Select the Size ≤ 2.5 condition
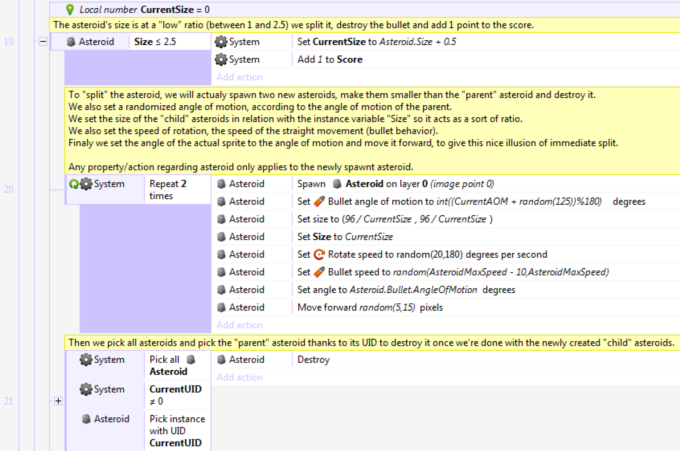 (x=155, y=43)
